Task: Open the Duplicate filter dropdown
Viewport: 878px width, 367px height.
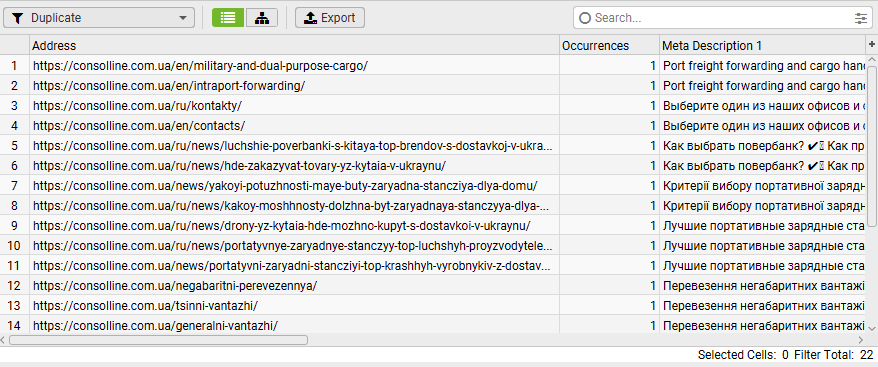Action: click(99, 17)
